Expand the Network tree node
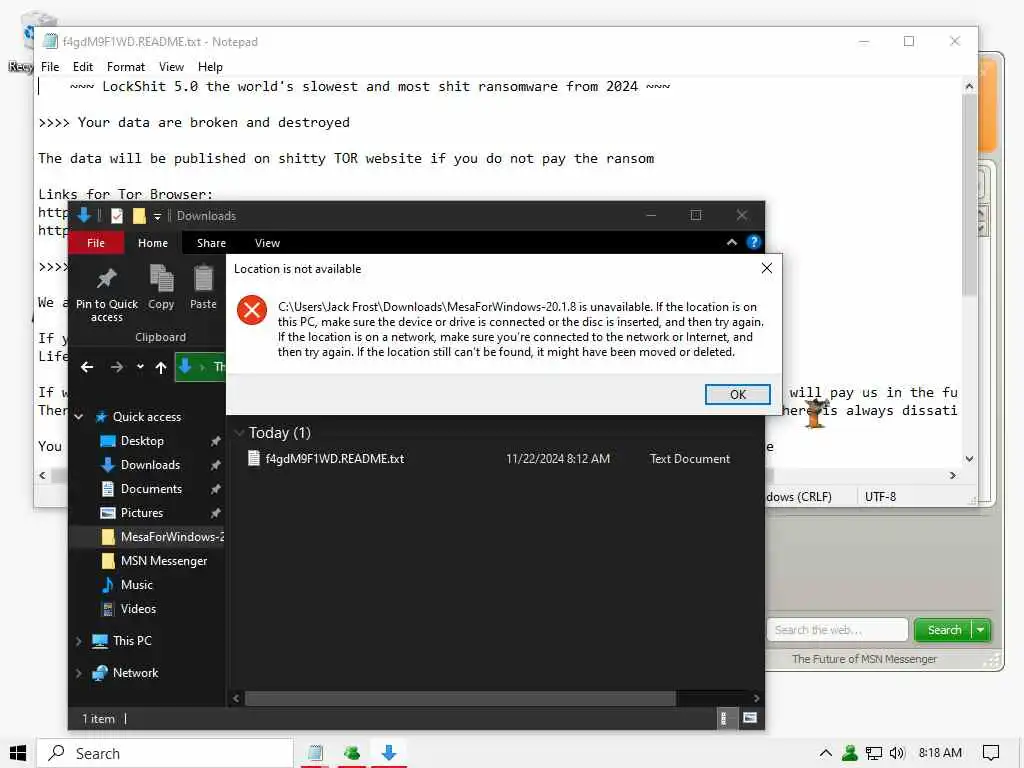Viewport: 1024px width, 768px height. tap(78, 673)
